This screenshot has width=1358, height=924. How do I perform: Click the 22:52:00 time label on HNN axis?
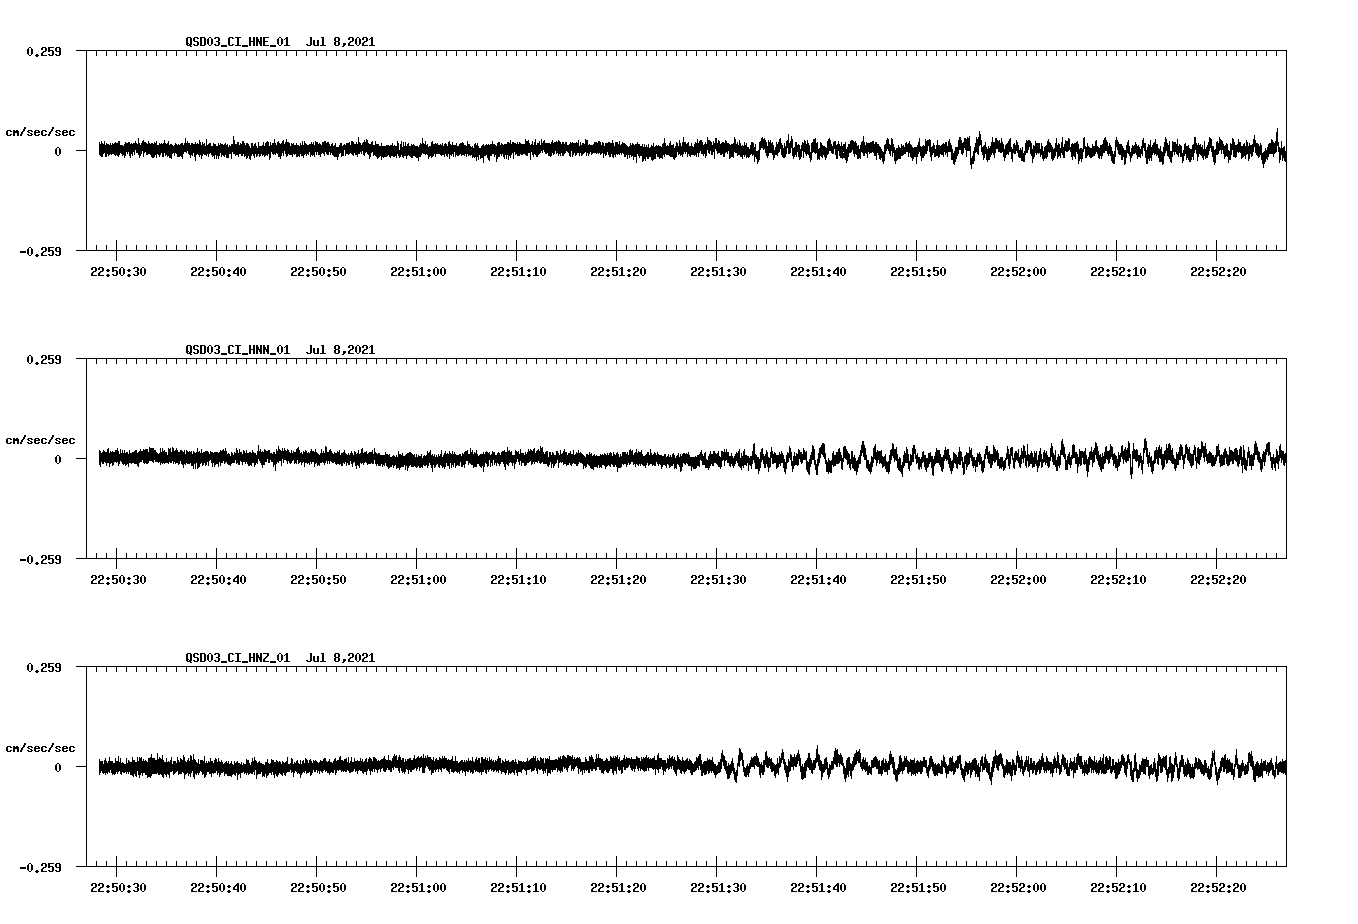tap(1018, 580)
